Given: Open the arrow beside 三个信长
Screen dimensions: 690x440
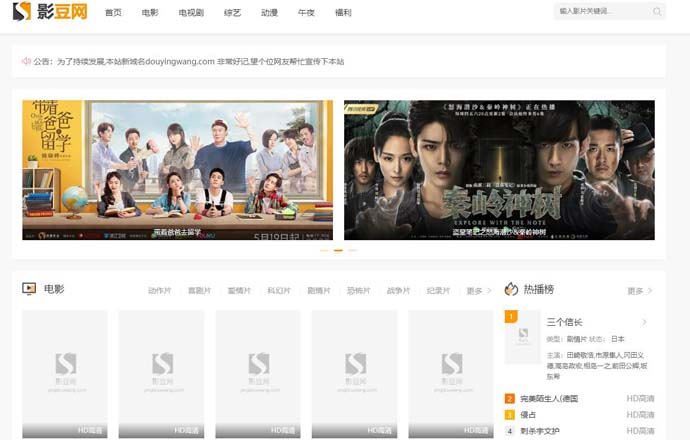Looking at the screenshot, I should (x=644, y=322).
